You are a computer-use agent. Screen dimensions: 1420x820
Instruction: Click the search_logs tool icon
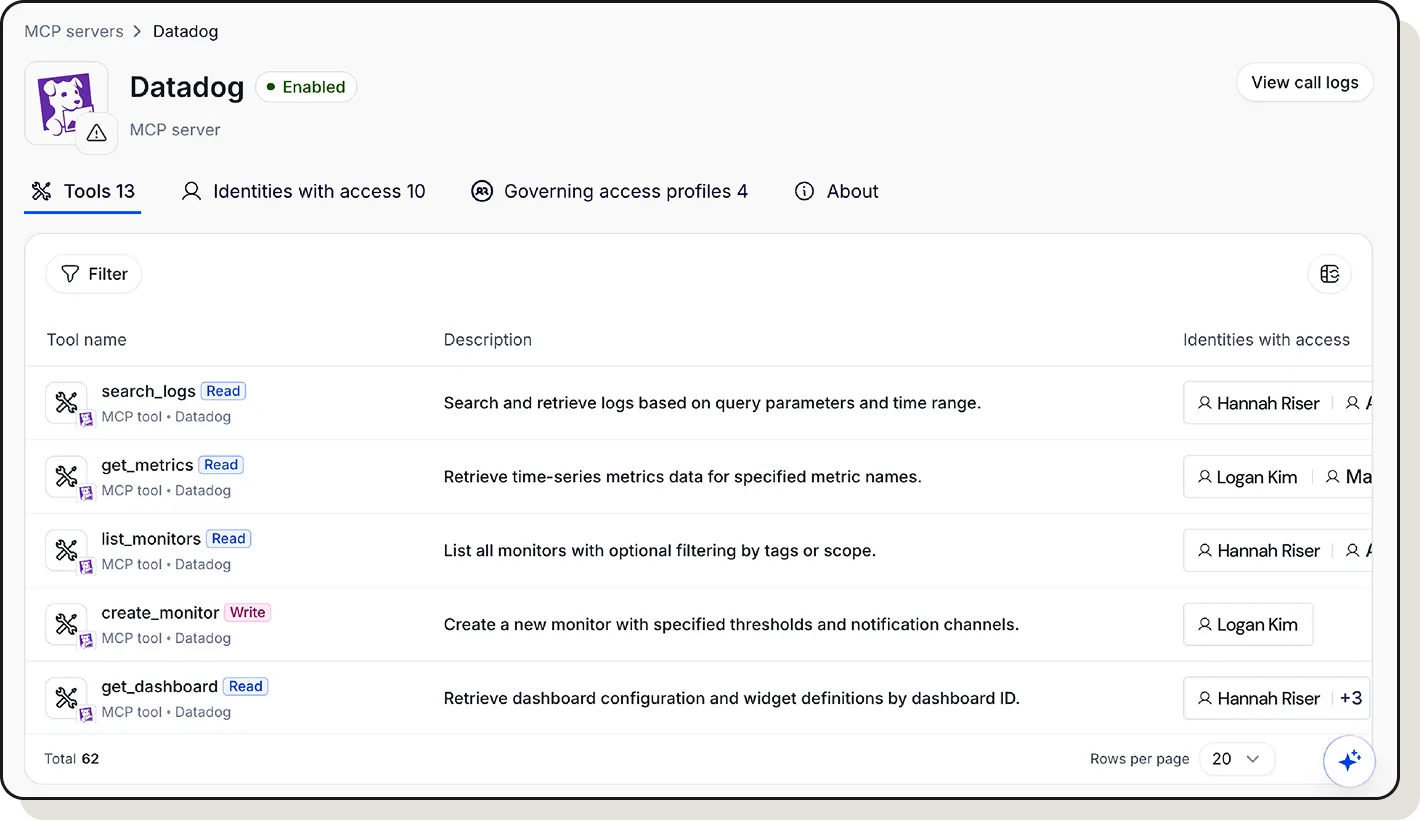[66, 403]
